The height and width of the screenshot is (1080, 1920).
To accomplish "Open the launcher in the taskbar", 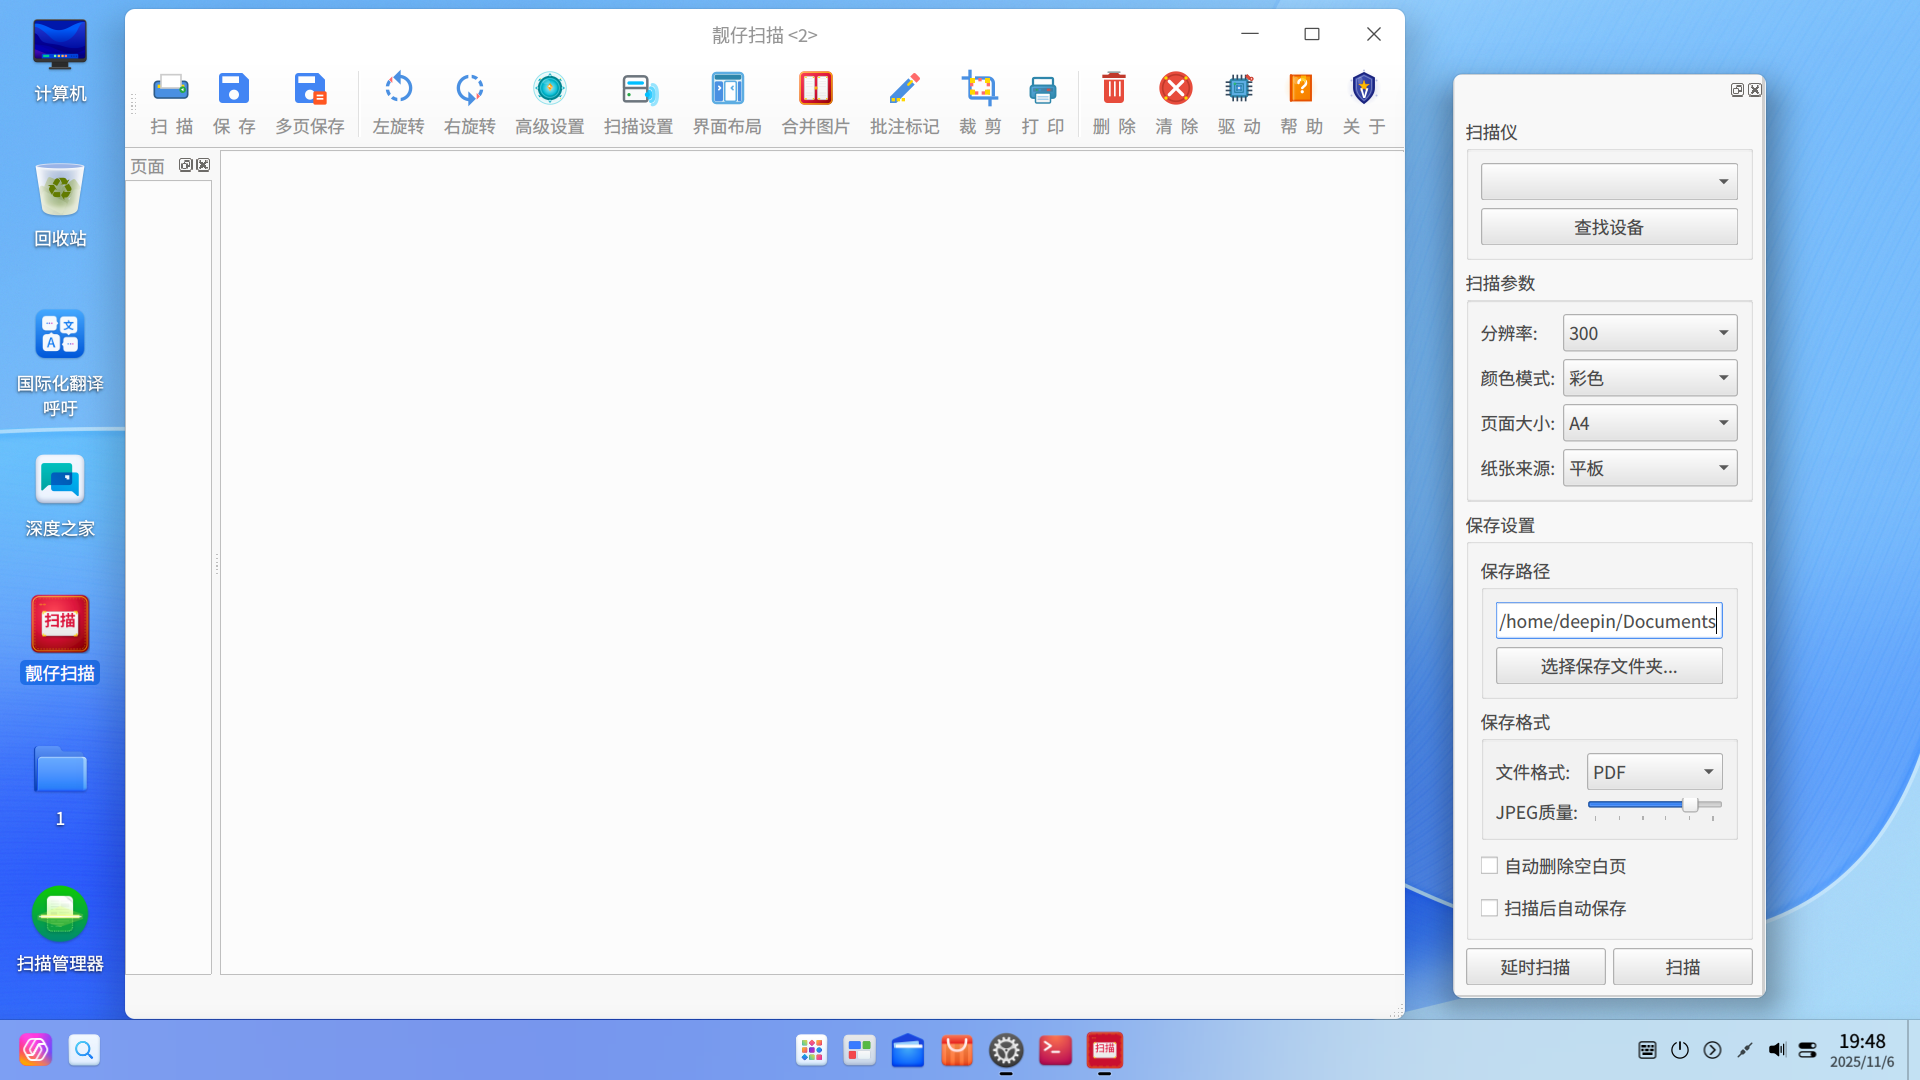I will tap(811, 1050).
